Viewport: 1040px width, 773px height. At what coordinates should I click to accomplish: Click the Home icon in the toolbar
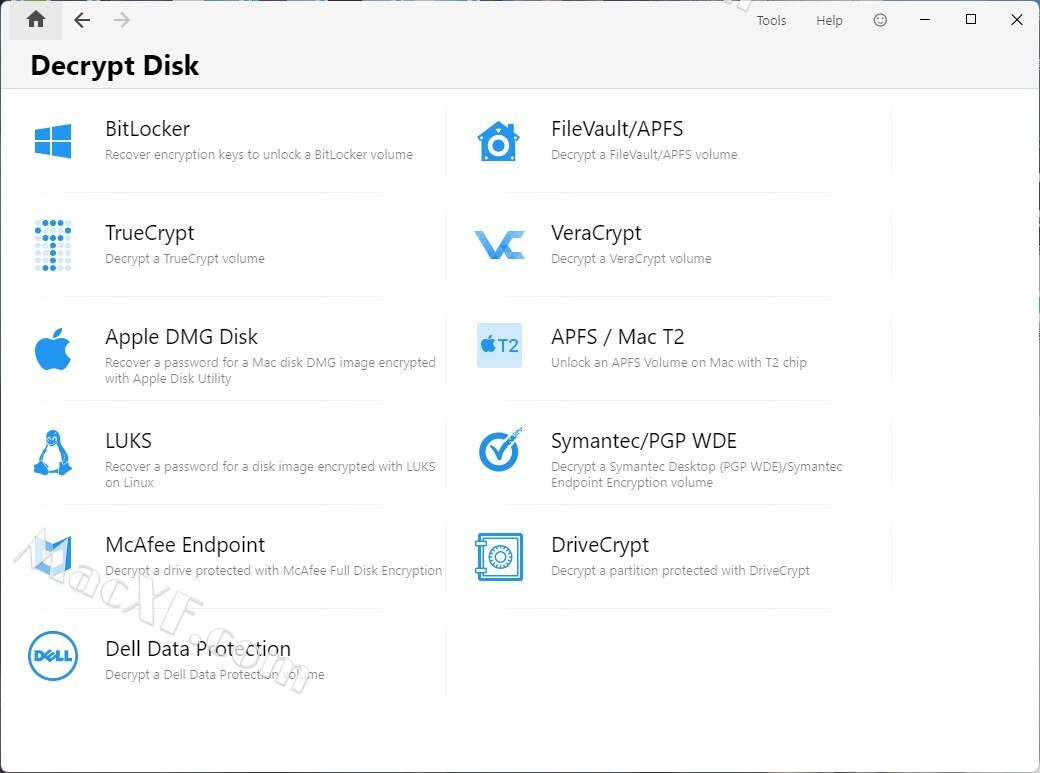(36, 20)
